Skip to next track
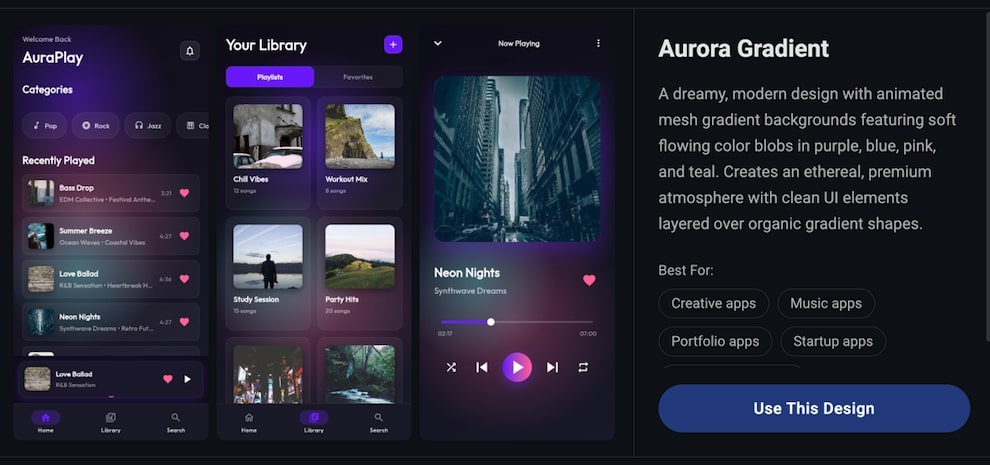The height and width of the screenshot is (465, 990). click(552, 367)
